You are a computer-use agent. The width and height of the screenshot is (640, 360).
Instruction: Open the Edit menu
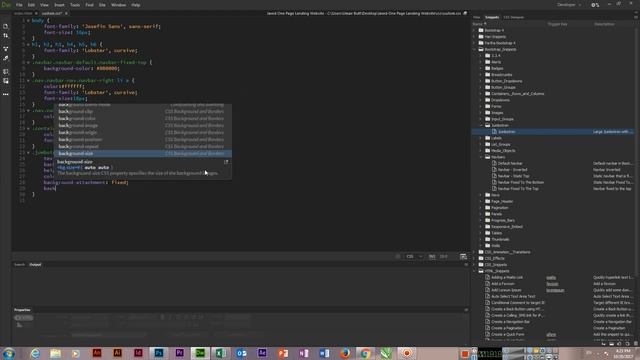(31, 5)
